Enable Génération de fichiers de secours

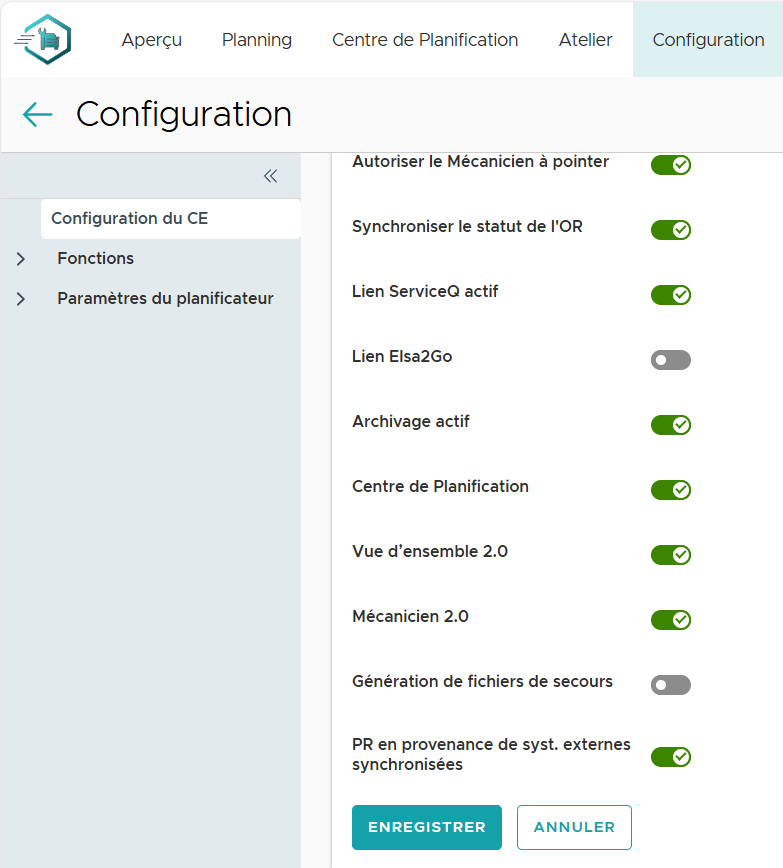coord(670,685)
